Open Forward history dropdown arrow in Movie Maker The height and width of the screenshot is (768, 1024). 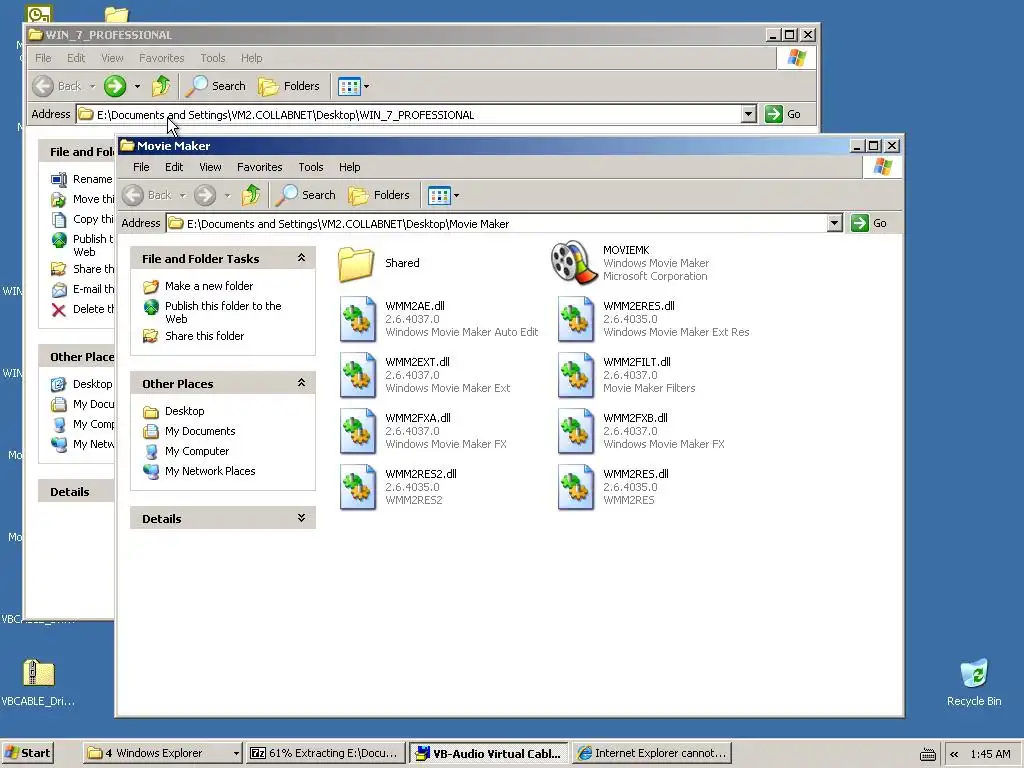coord(227,195)
